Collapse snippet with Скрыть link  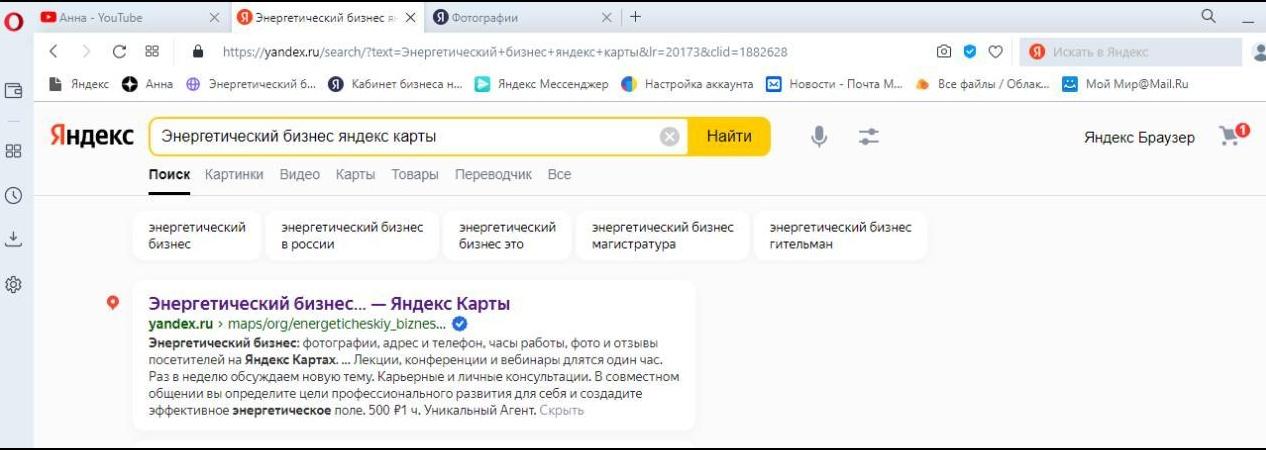coord(562,410)
